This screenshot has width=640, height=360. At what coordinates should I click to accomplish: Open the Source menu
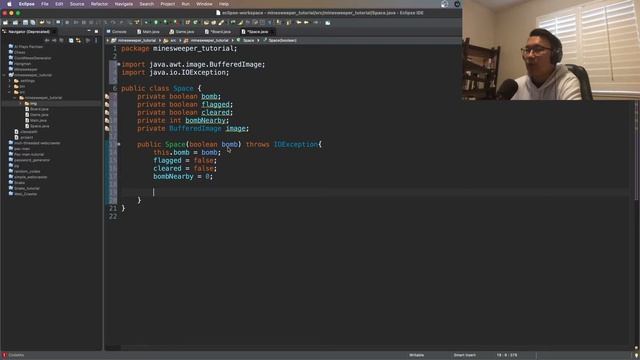tap(77, 4)
